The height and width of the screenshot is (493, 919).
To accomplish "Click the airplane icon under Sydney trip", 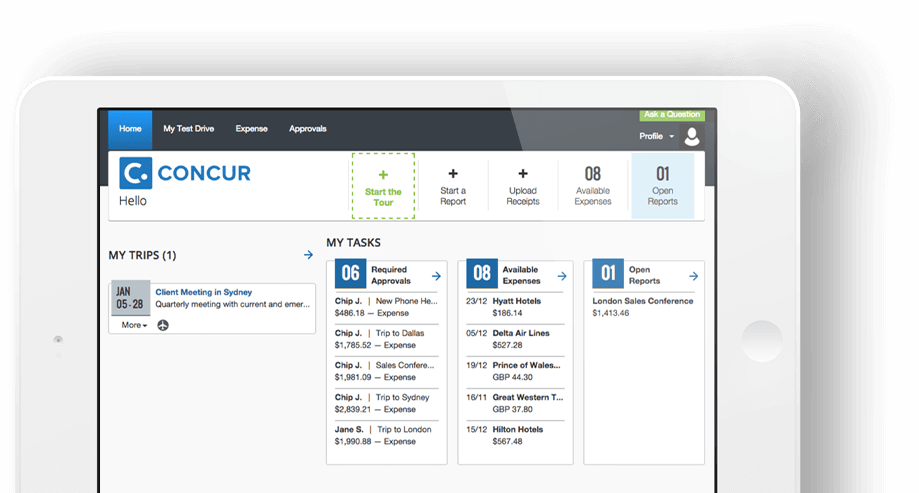I will tap(163, 325).
